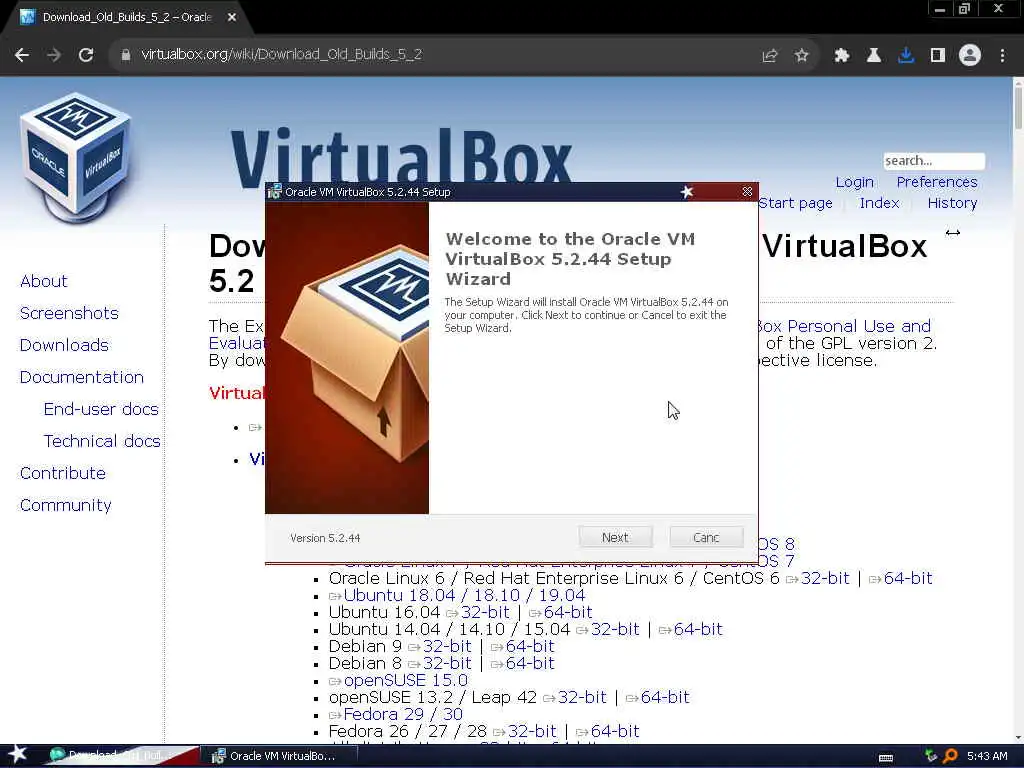This screenshot has height=768, width=1024.
Task: Click the star icon in Setup title bar
Action: click(686, 192)
